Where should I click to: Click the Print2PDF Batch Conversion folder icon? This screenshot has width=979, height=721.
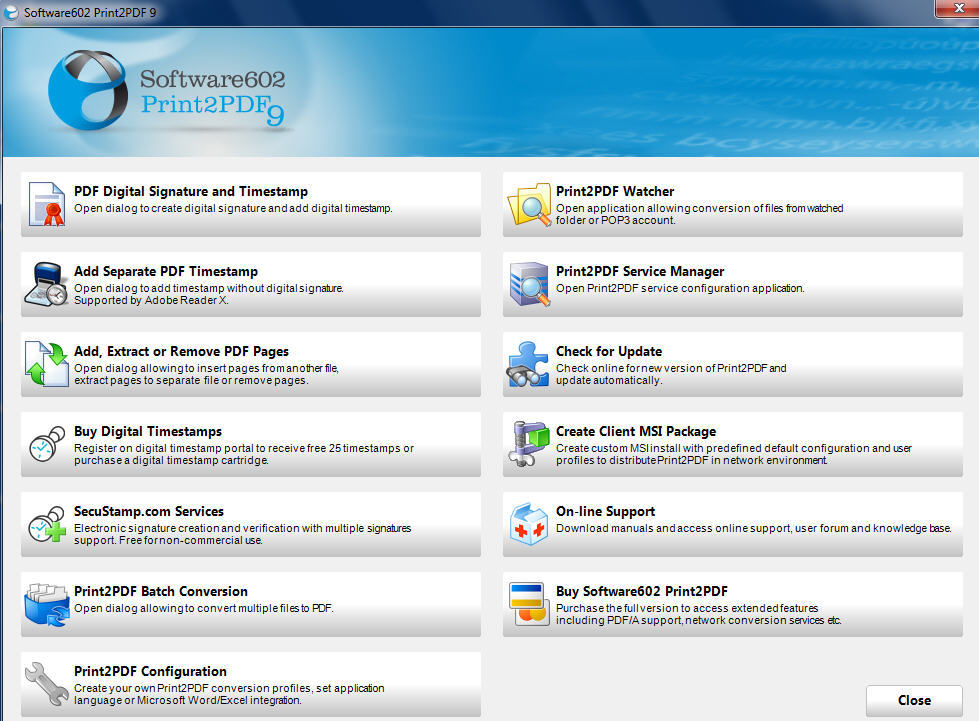pyautogui.click(x=46, y=604)
